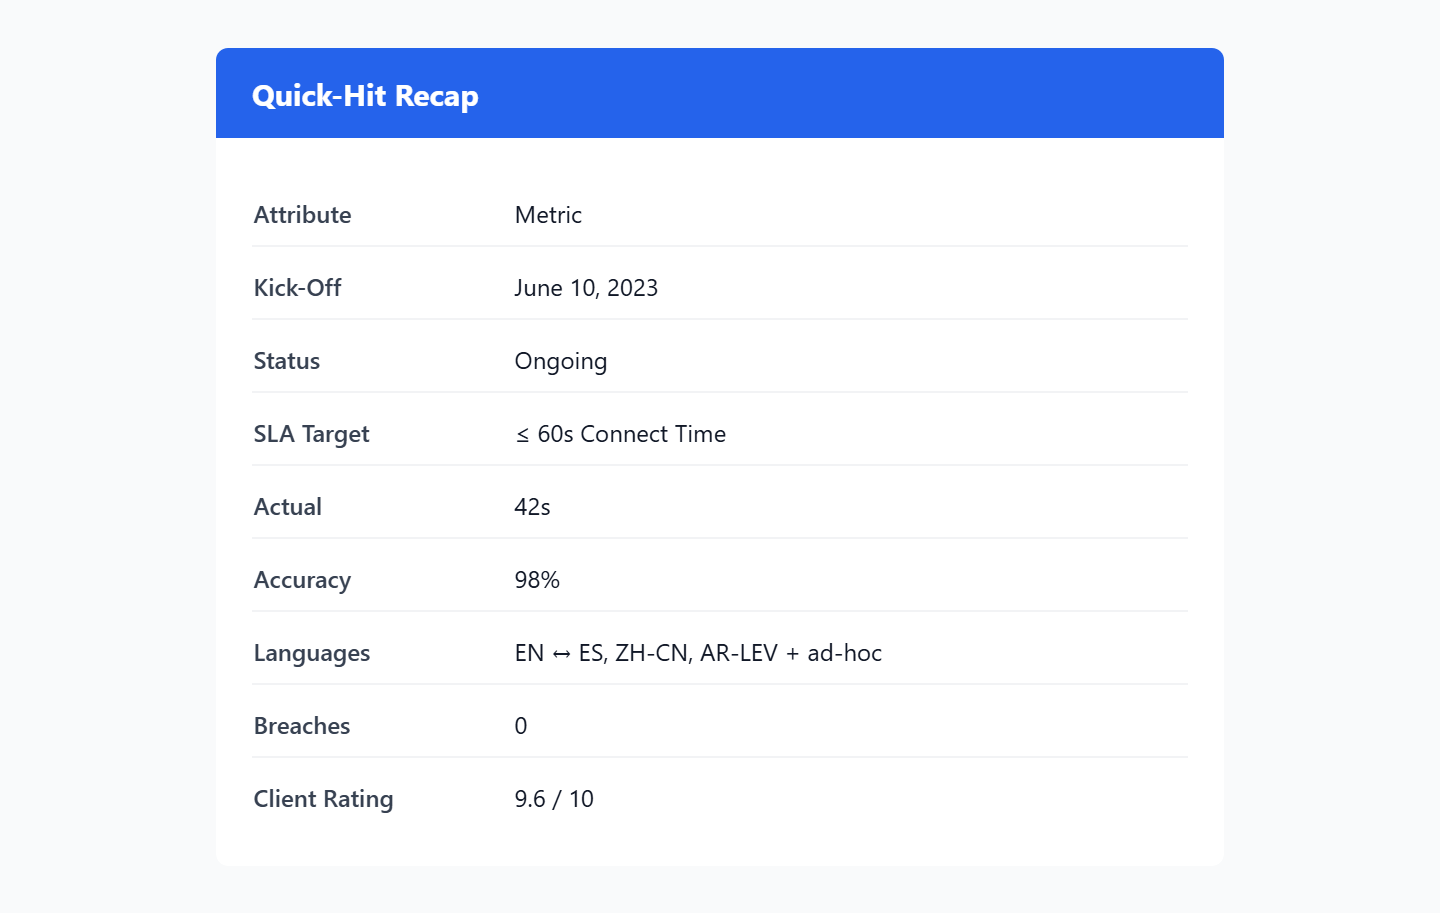Click the bidirectional arrow after EN
The height and width of the screenshot is (913, 1440).
[x=561, y=654]
